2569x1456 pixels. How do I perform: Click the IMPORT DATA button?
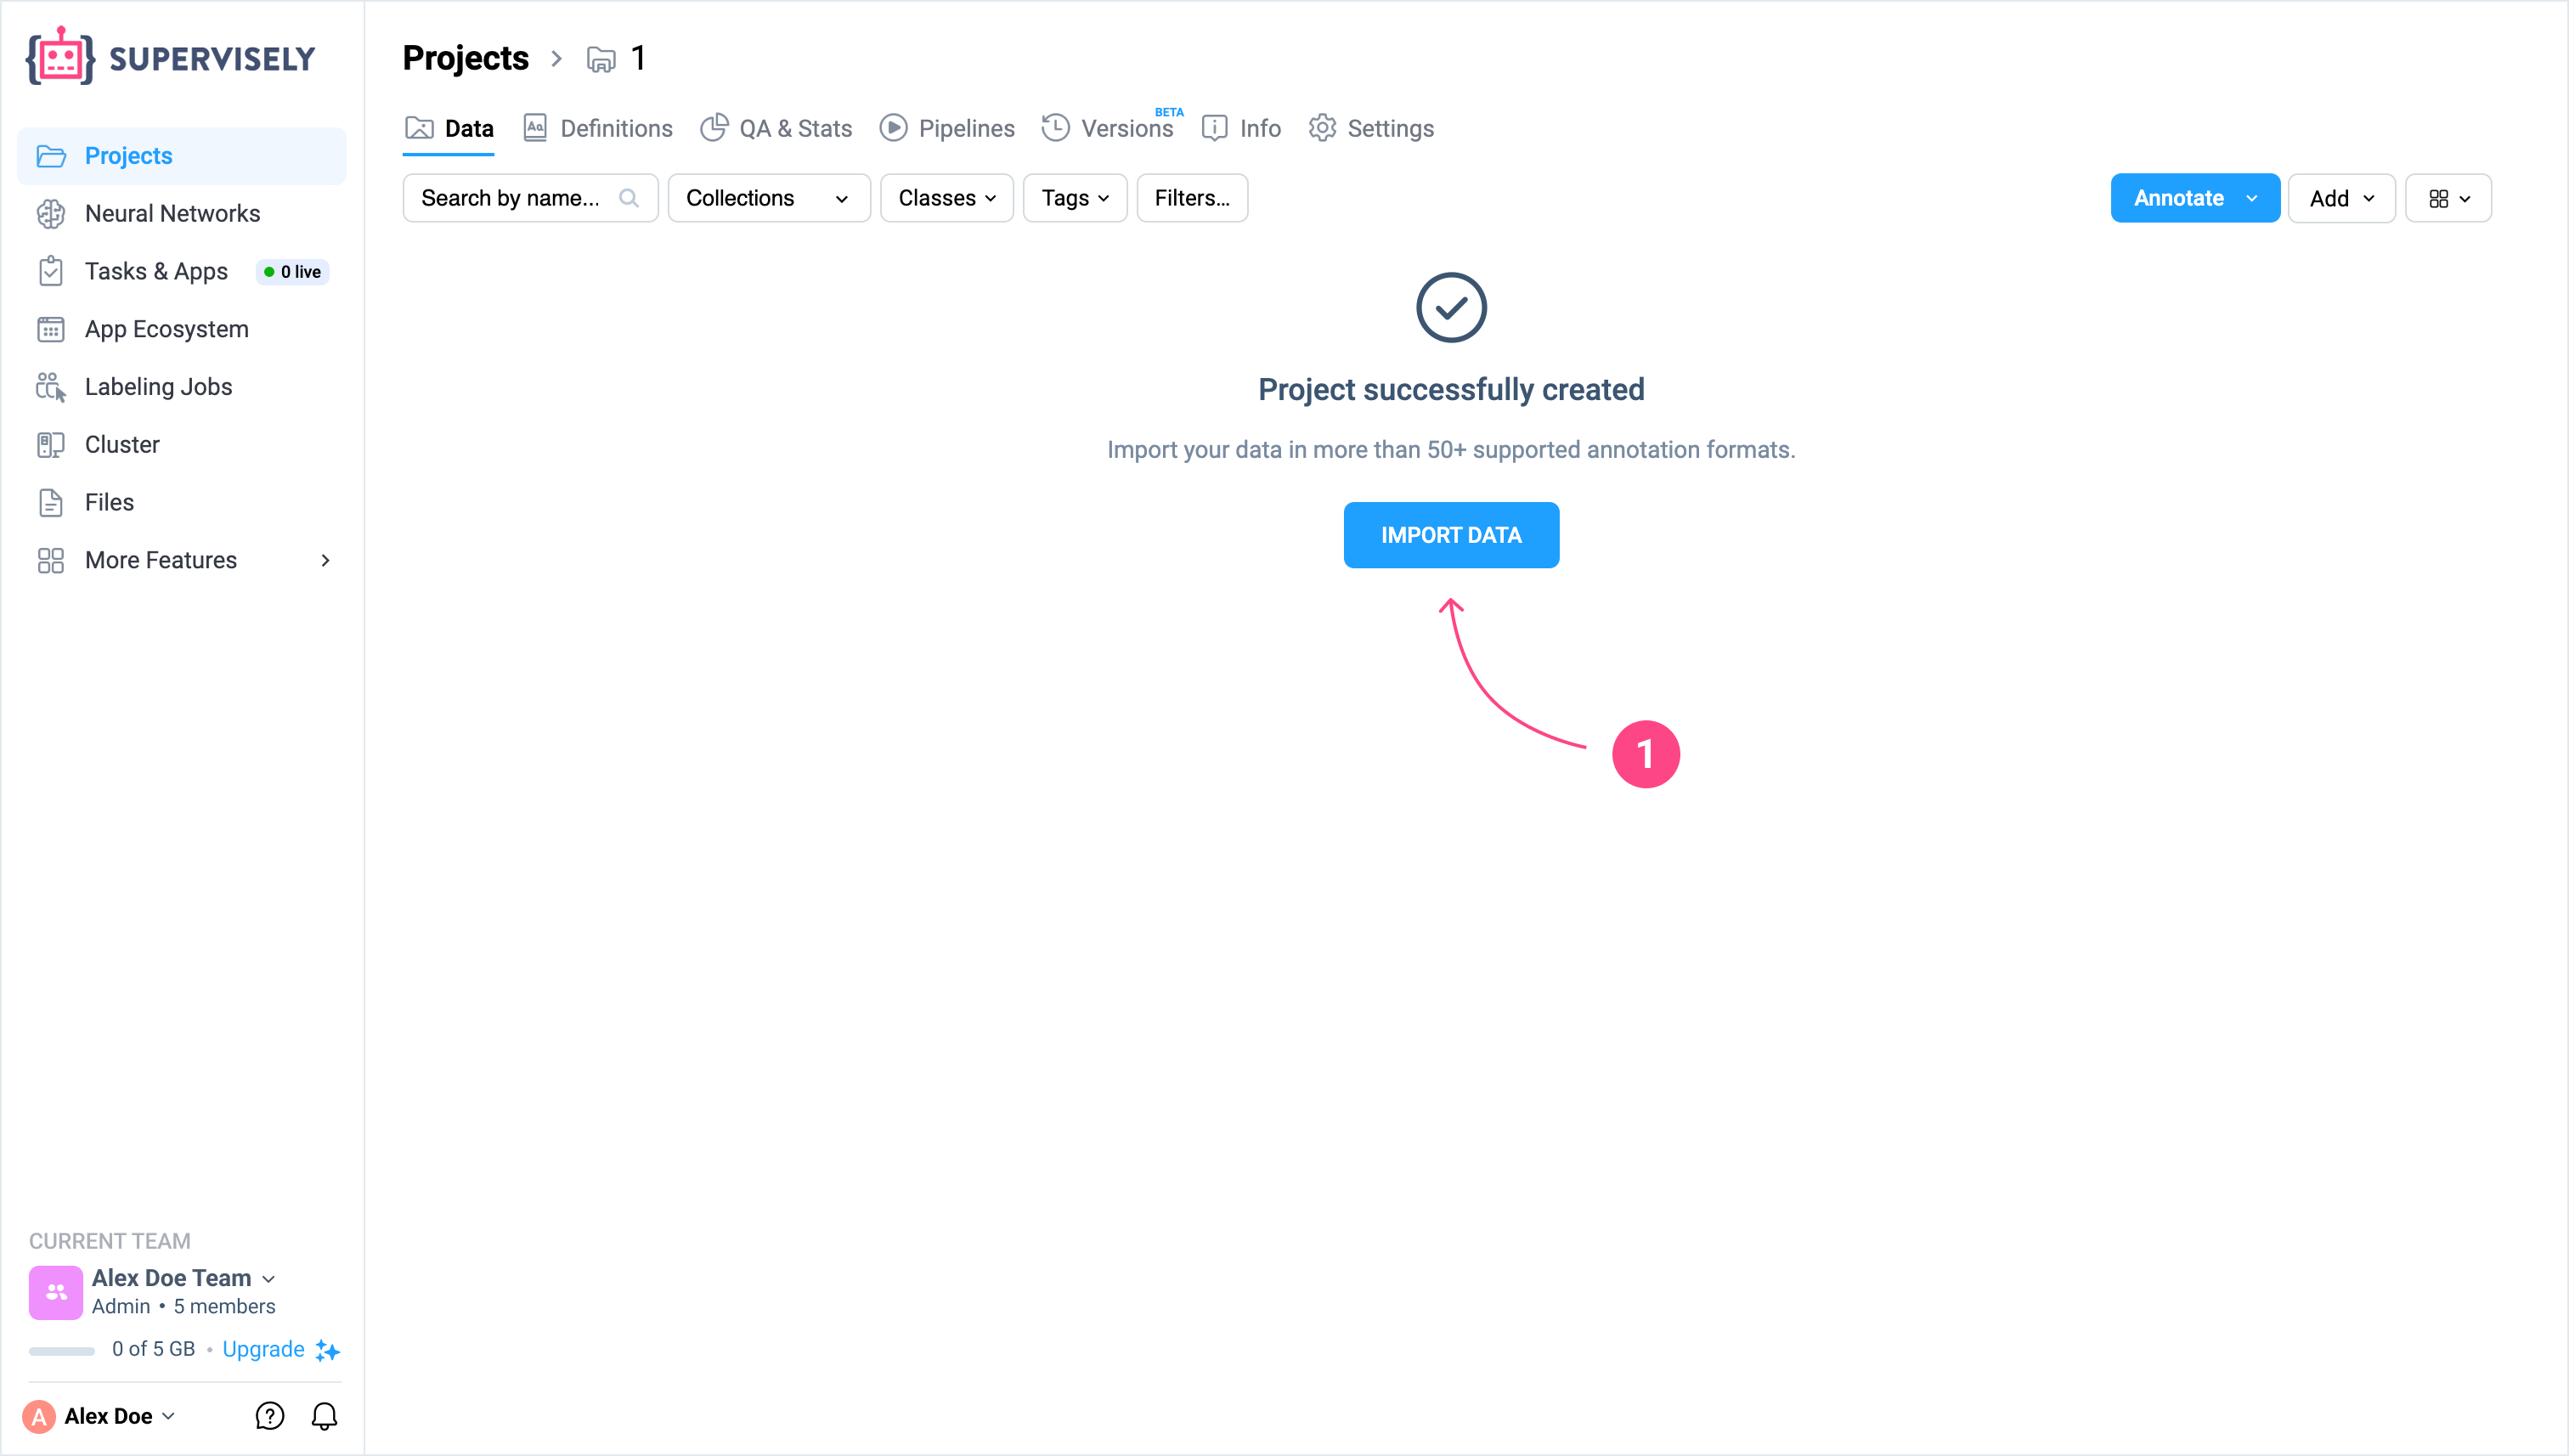pos(1450,535)
